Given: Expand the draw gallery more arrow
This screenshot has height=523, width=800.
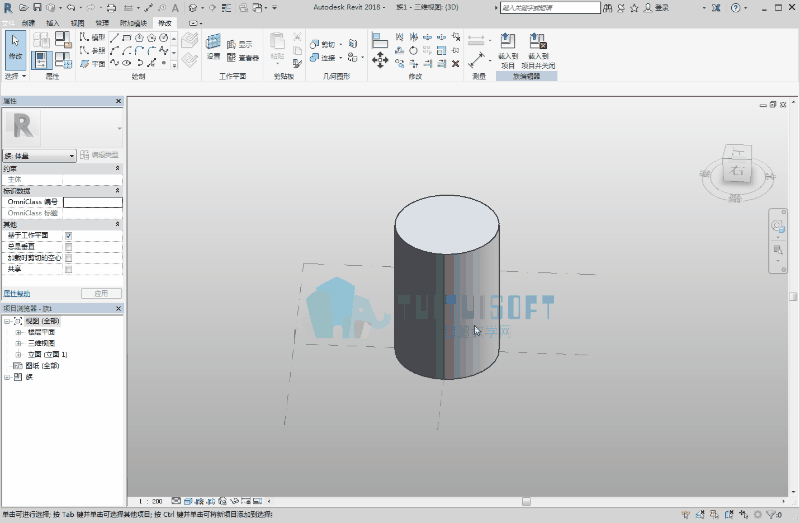Looking at the screenshot, I should pyautogui.click(x=174, y=65).
